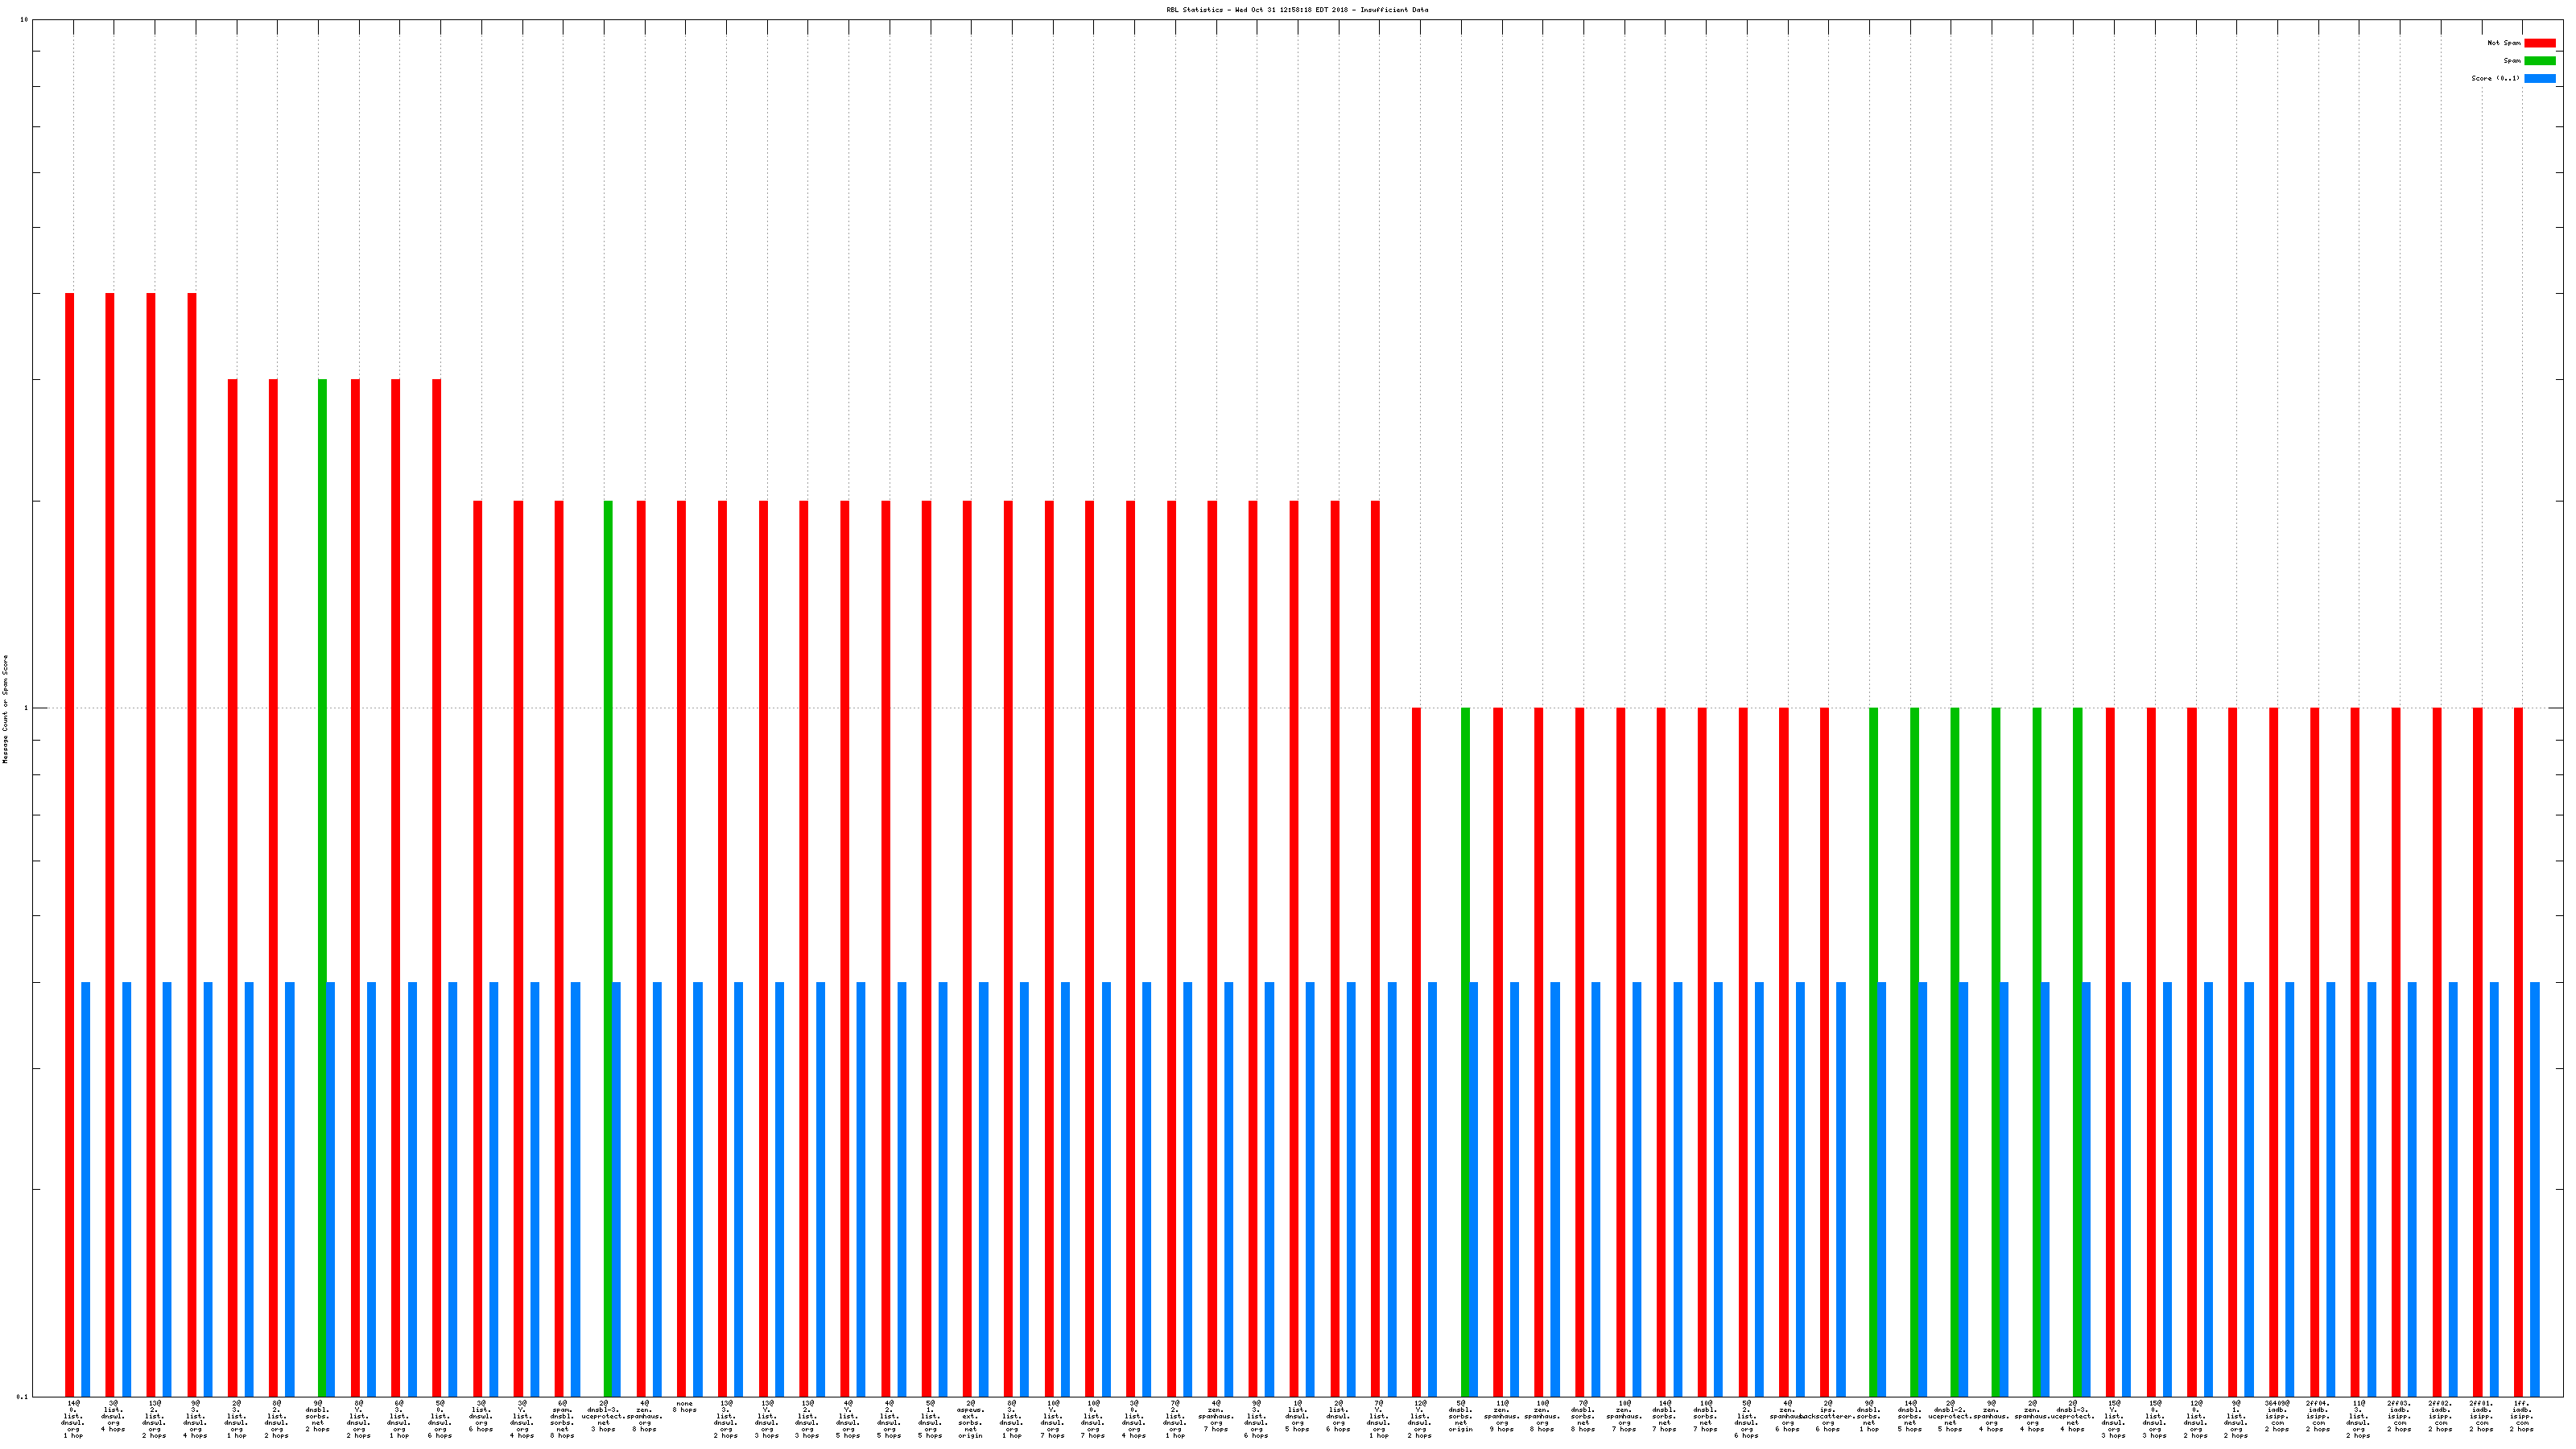Select the 'Score (0..1)' legend label text
The height and width of the screenshot is (1449, 2576).
coord(2495,78)
